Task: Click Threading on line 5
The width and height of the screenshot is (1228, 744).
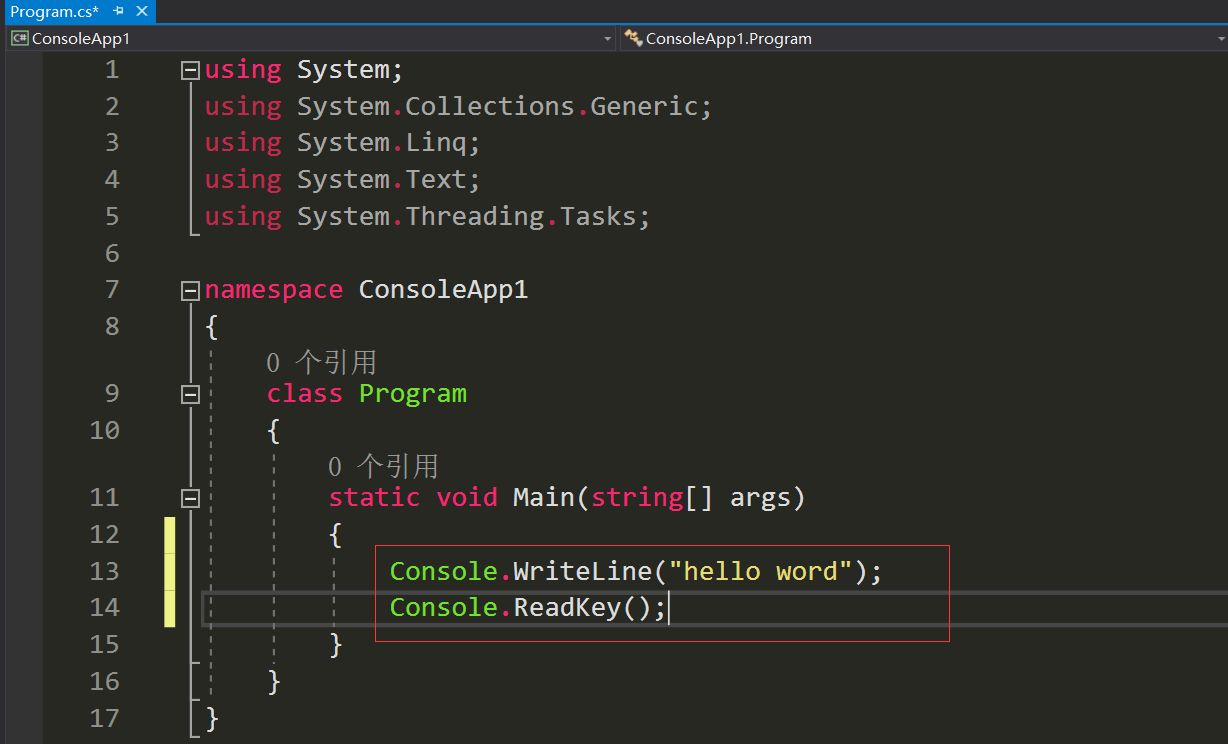Action: coord(475,217)
